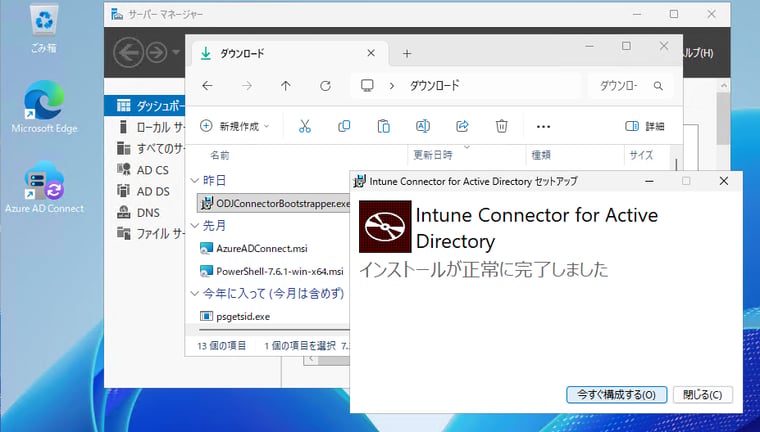Image resolution: width=760 pixels, height=432 pixels.
Task: Click the Rename icon in Explorer toolbar
Action: (x=423, y=127)
